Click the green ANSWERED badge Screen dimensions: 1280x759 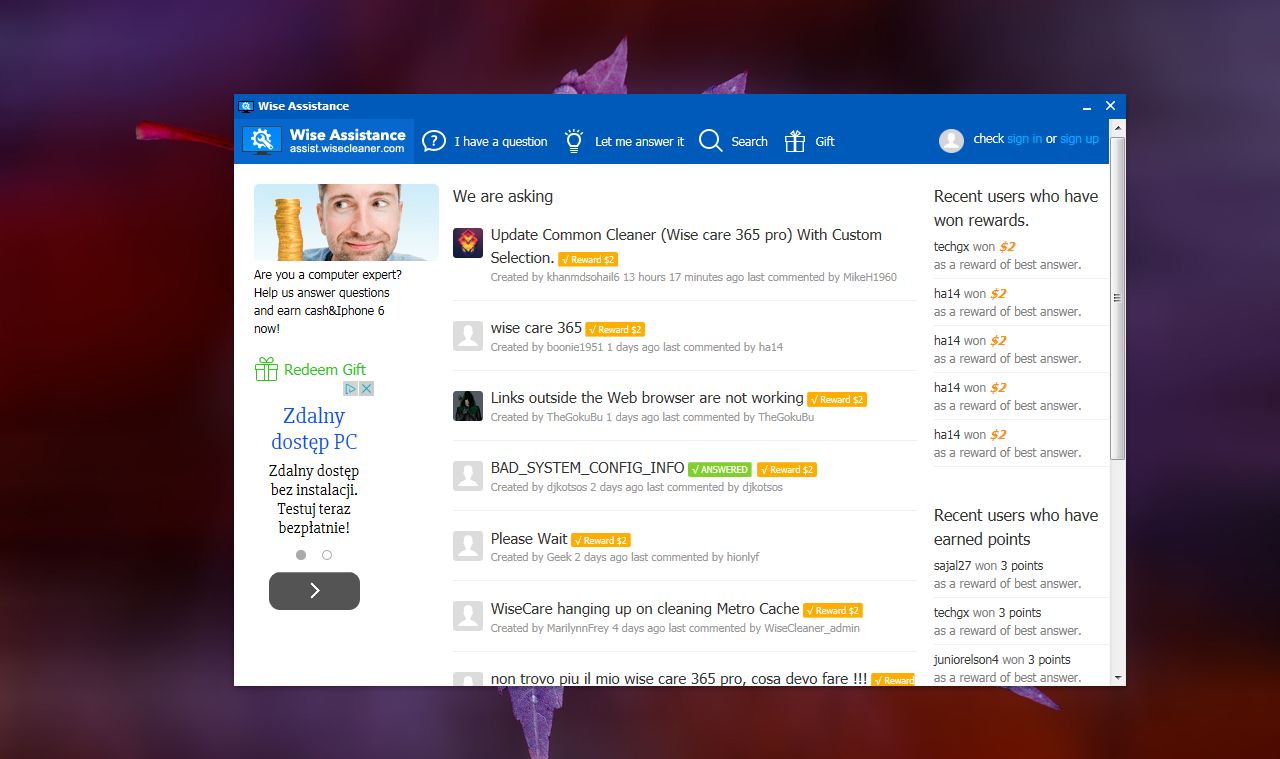coord(720,470)
